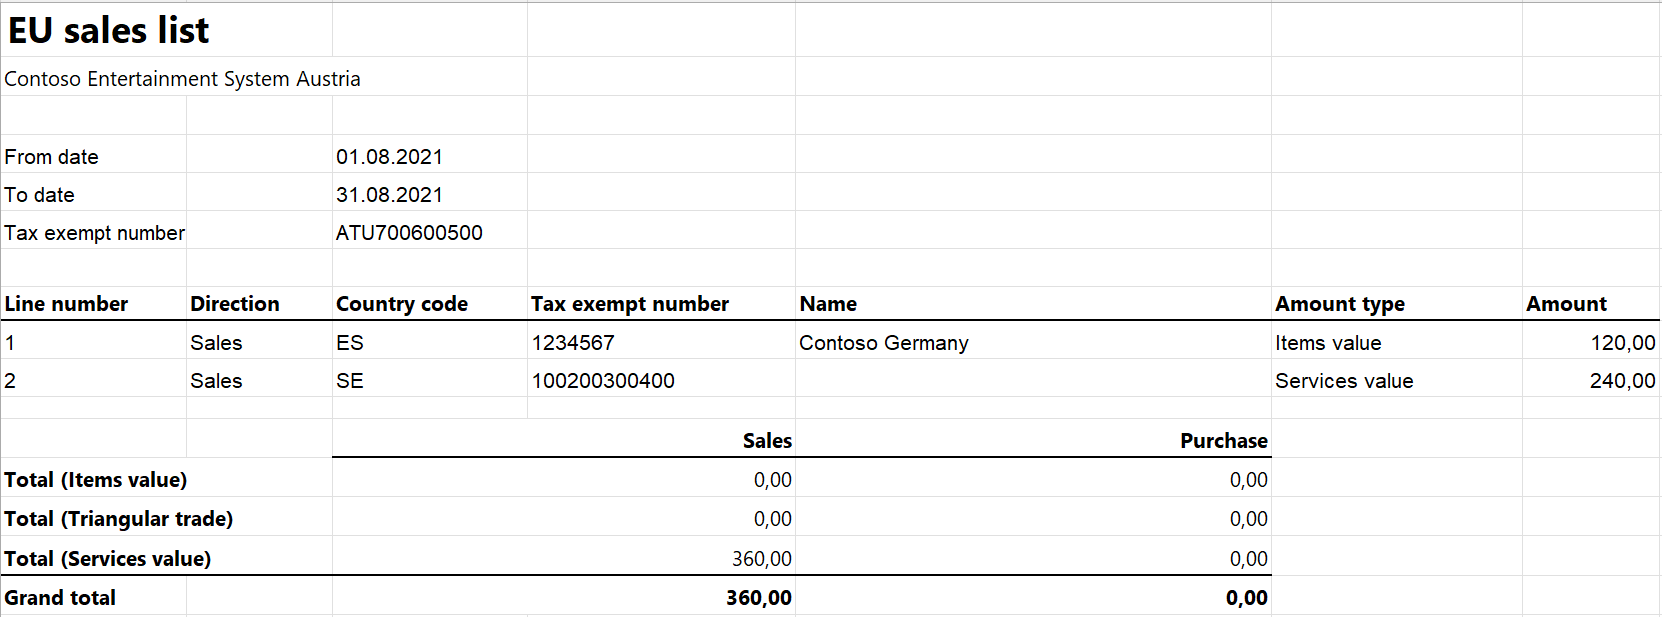Select the 'Name' column header
The image size is (1662, 617).
click(828, 304)
